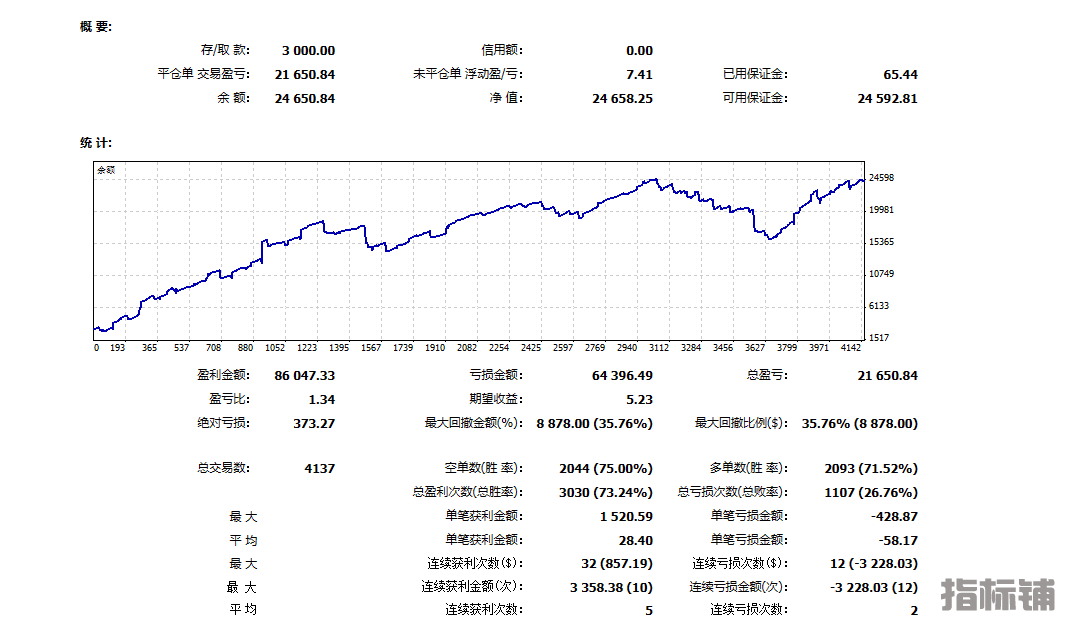Viewport: 1069px width, 619px height.
Task: Click the 24598 label on chart Y-axis
Action: (x=881, y=178)
